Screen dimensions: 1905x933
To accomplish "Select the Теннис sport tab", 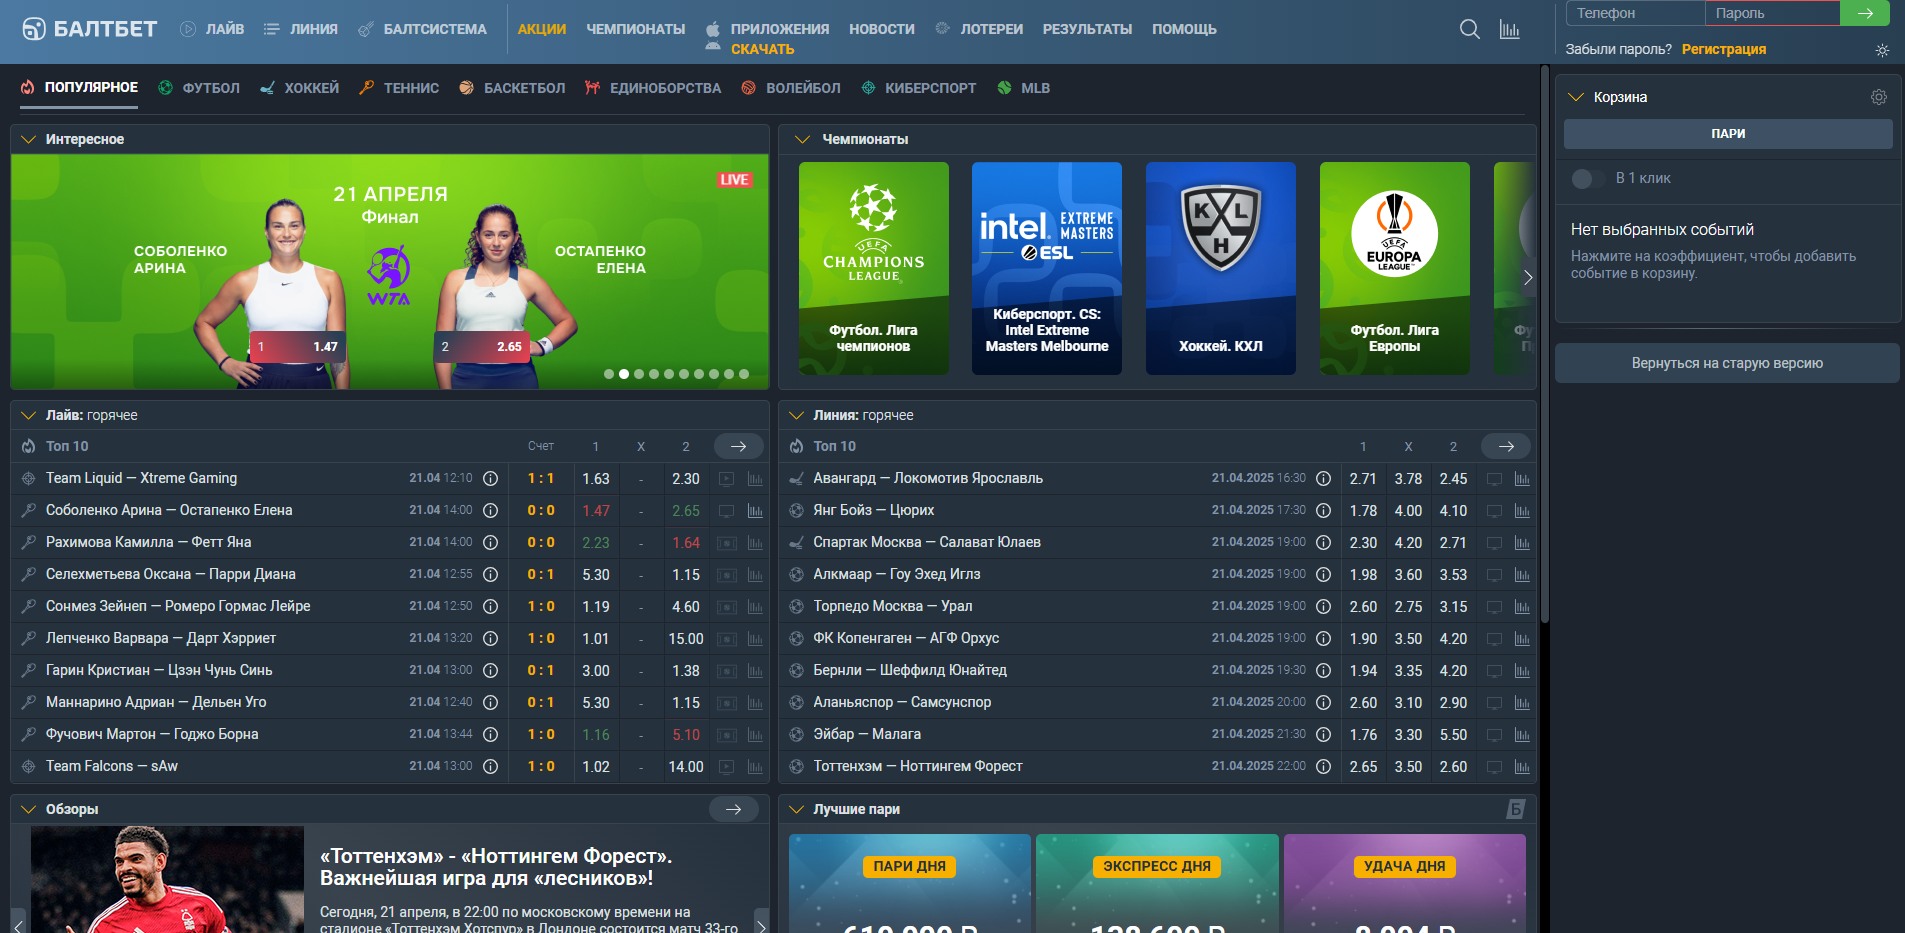I will pyautogui.click(x=399, y=88).
